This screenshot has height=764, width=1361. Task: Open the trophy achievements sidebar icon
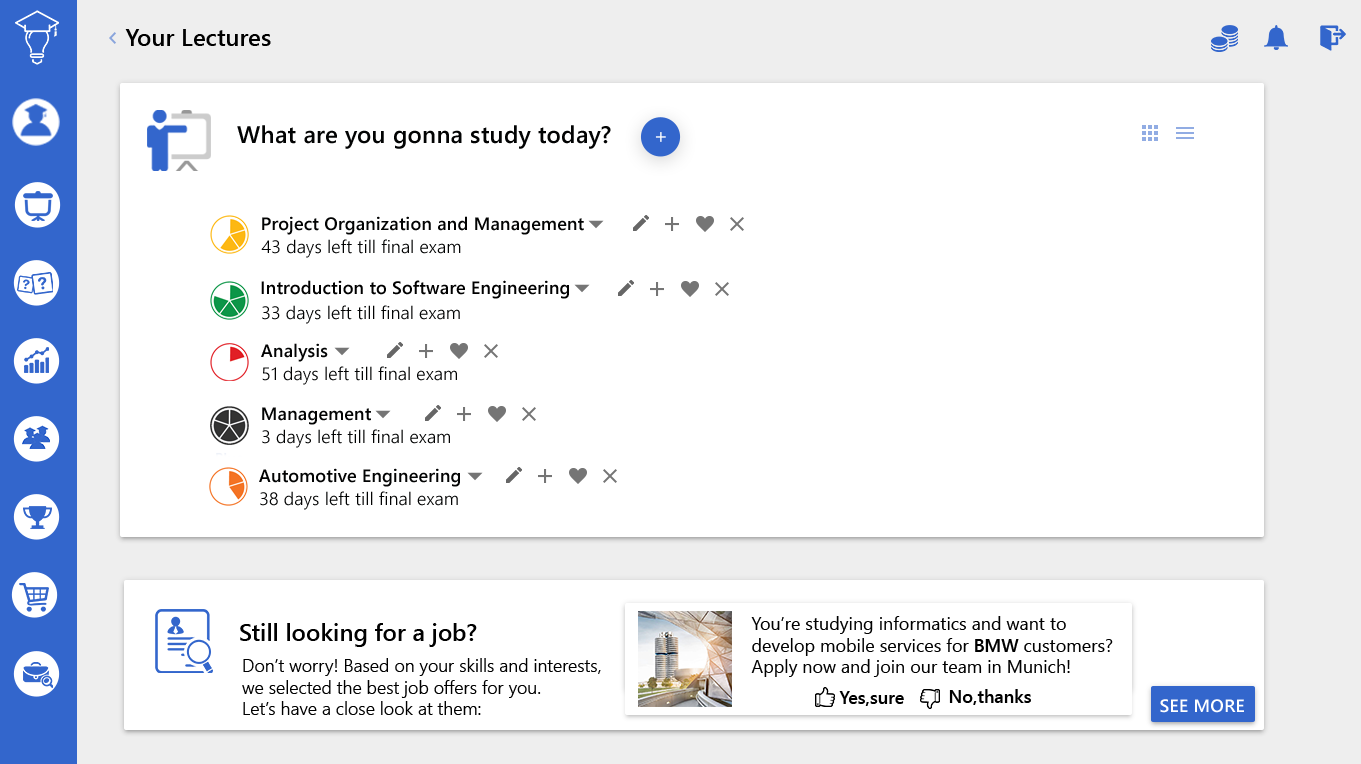click(x=37, y=517)
